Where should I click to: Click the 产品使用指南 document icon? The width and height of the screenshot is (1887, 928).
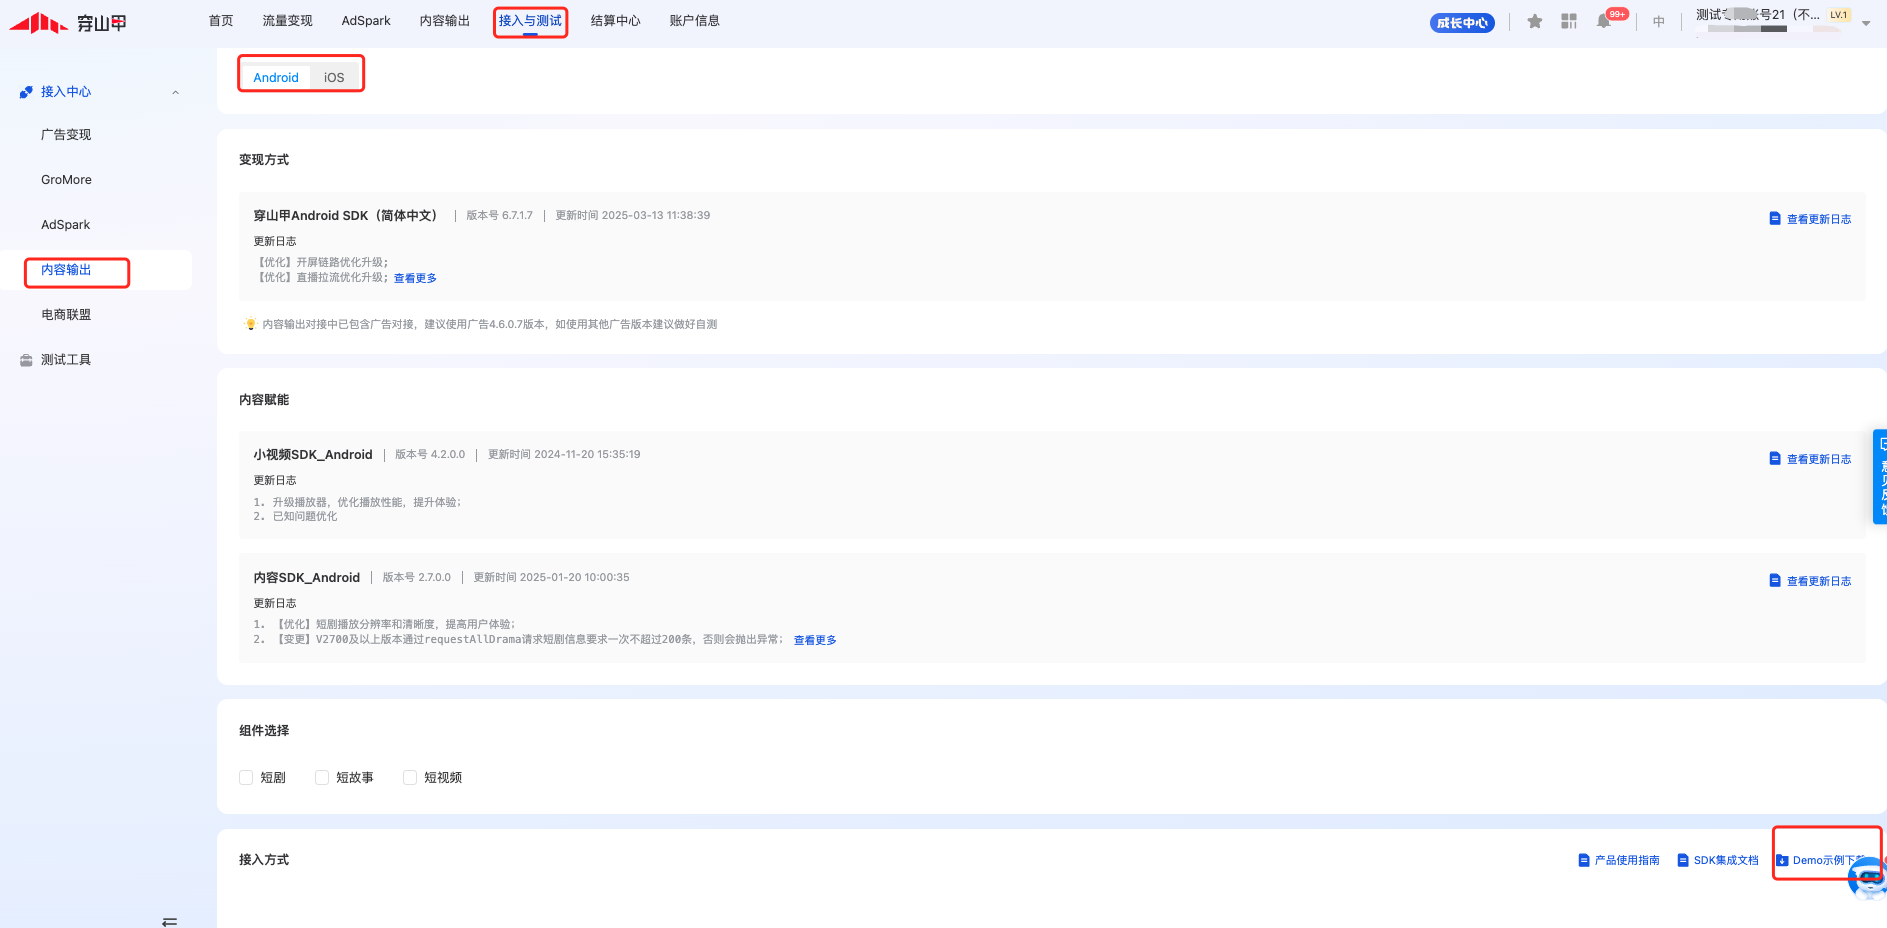(x=1584, y=860)
